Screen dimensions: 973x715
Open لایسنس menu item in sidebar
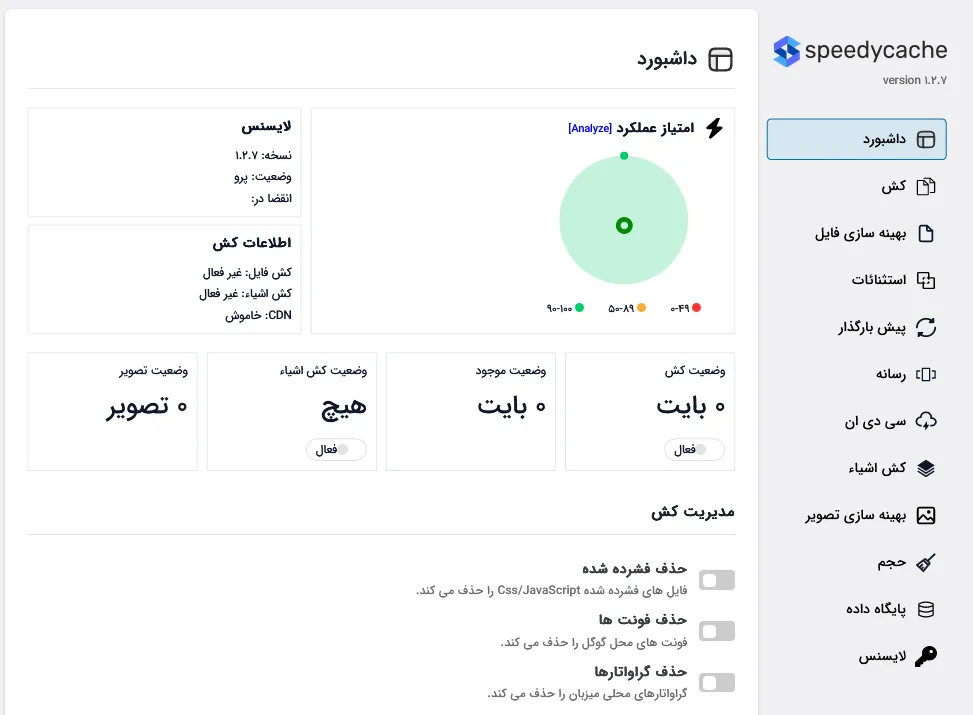856,656
